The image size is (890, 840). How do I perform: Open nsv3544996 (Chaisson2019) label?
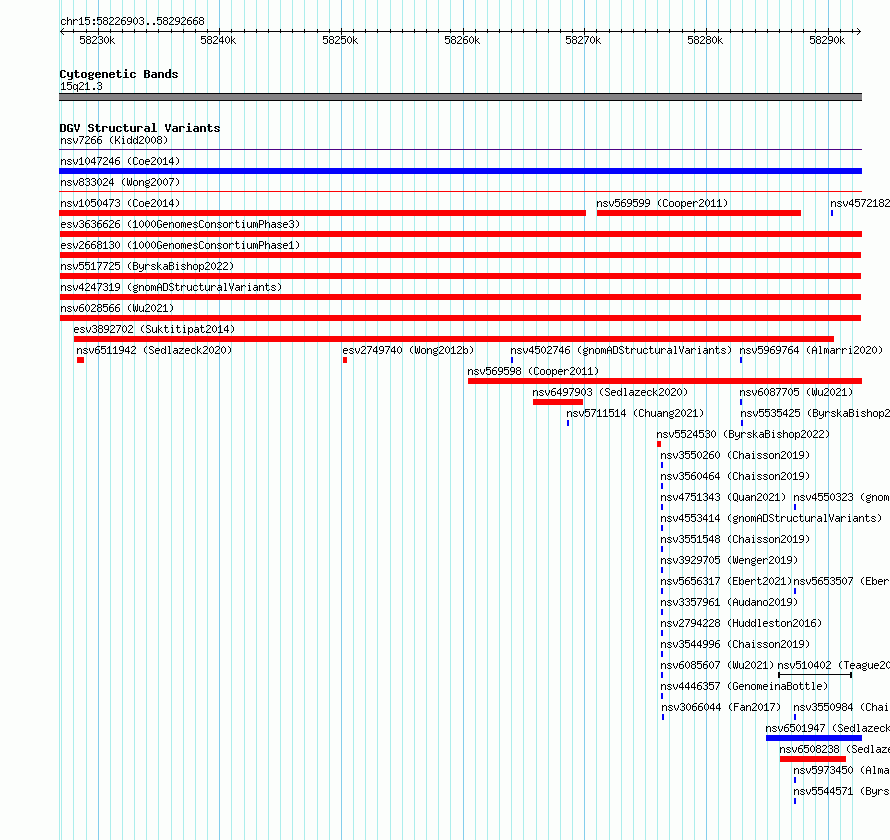tap(735, 644)
